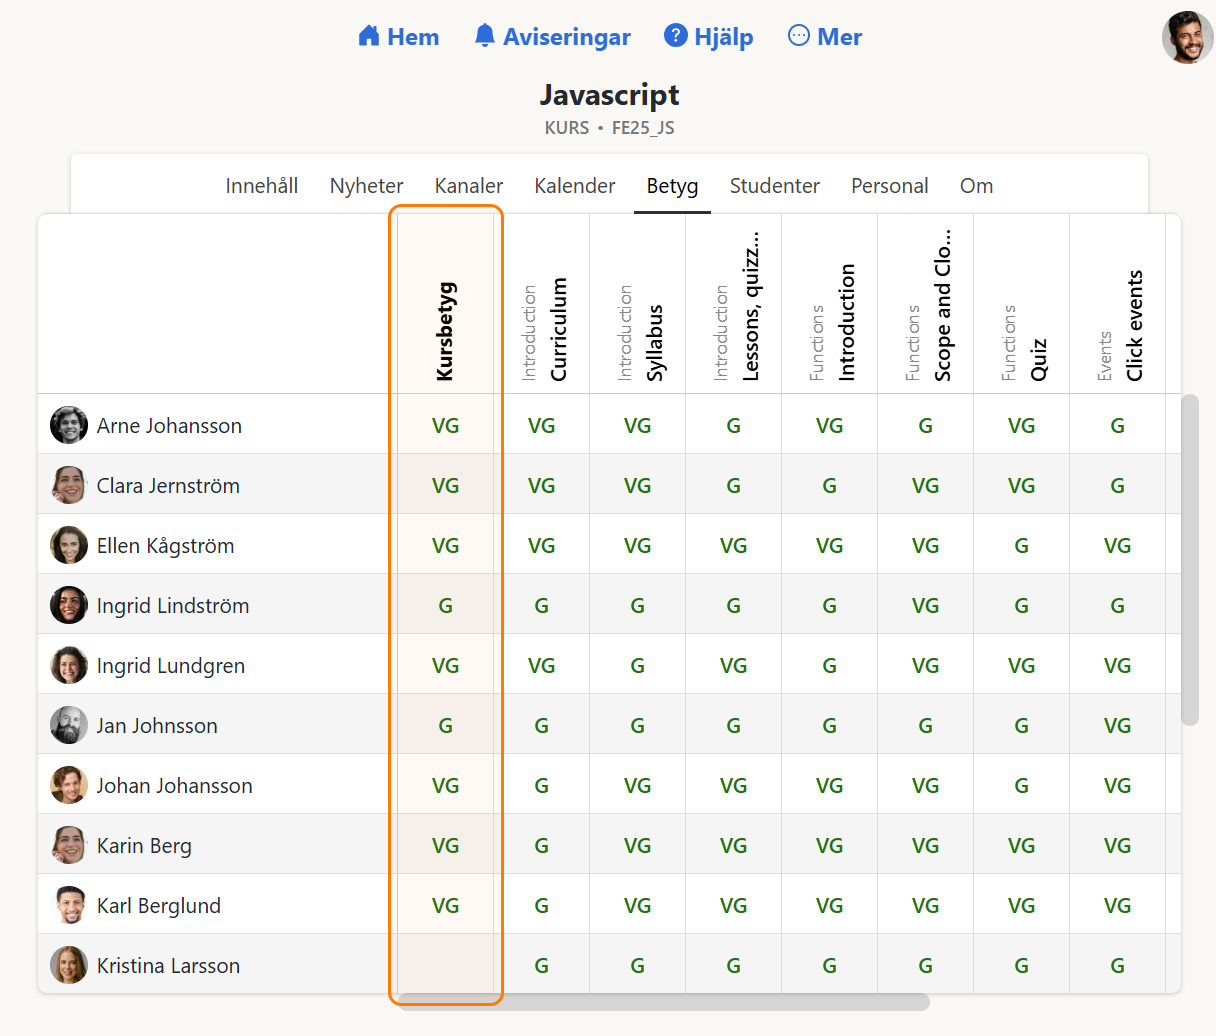Select Kristina Larsson's empty Kursbetyg cell
This screenshot has height=1036, width=1216.
(446, 965)
